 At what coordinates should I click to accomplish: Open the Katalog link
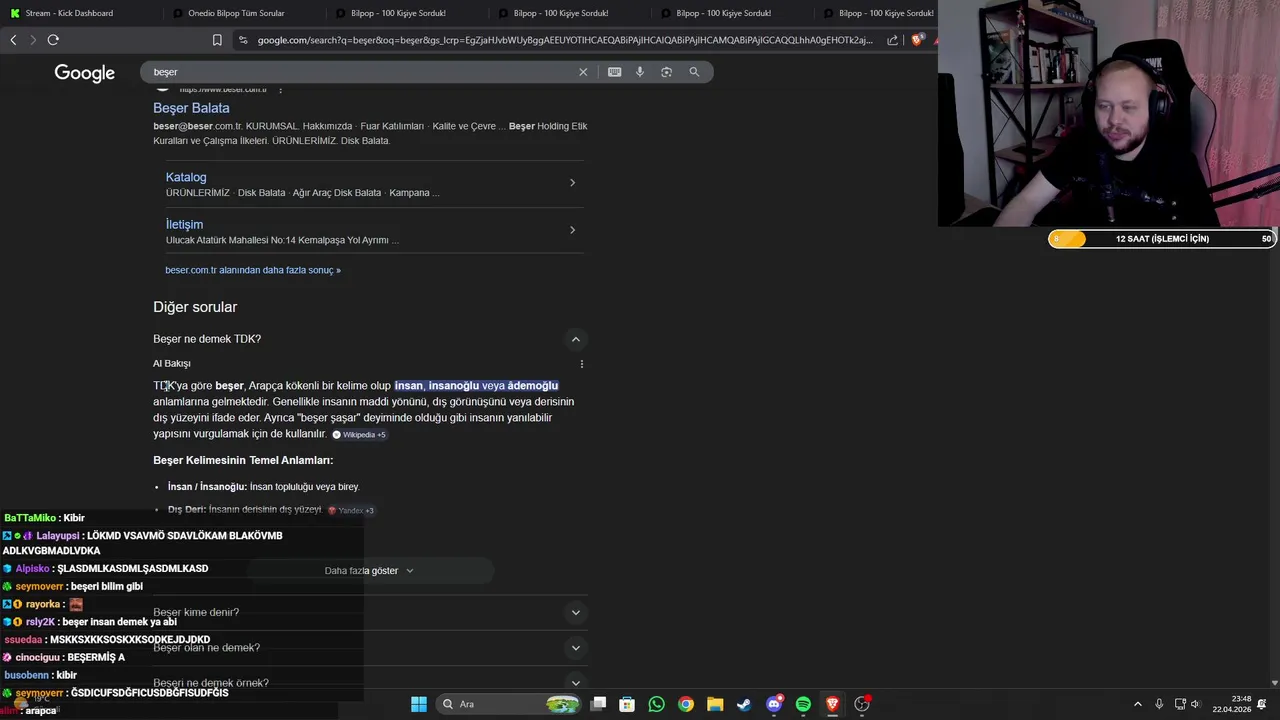(186, 177)
